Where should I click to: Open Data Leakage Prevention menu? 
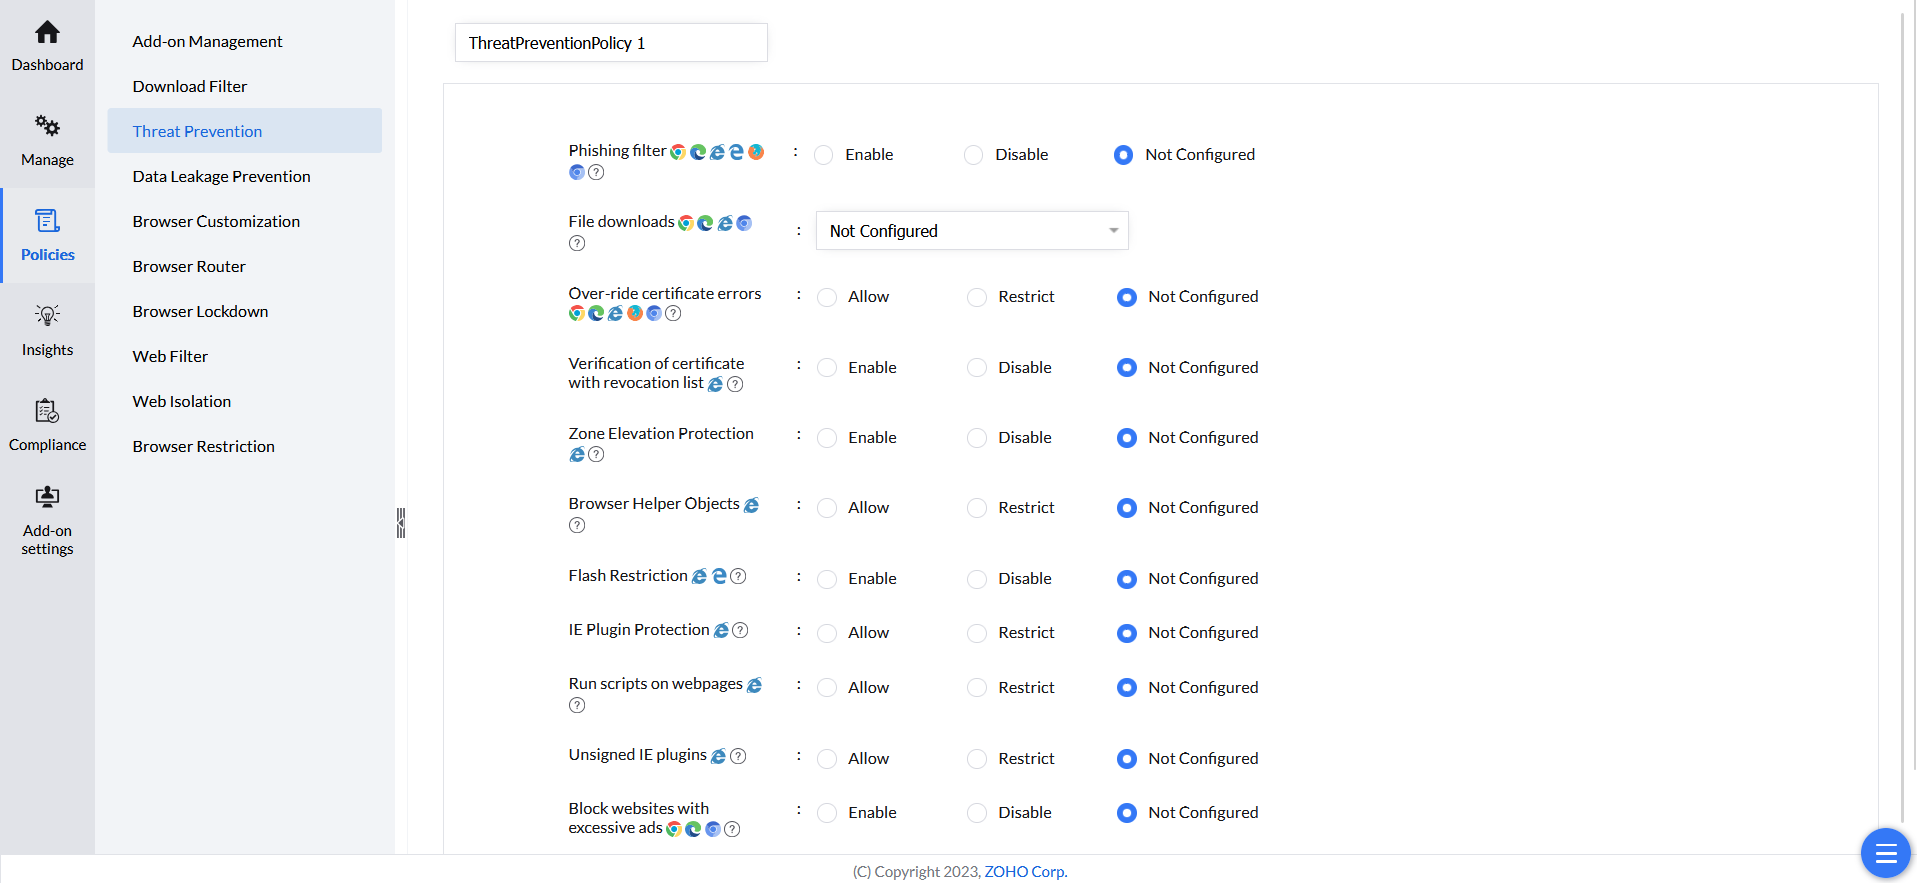pos(221,176)
